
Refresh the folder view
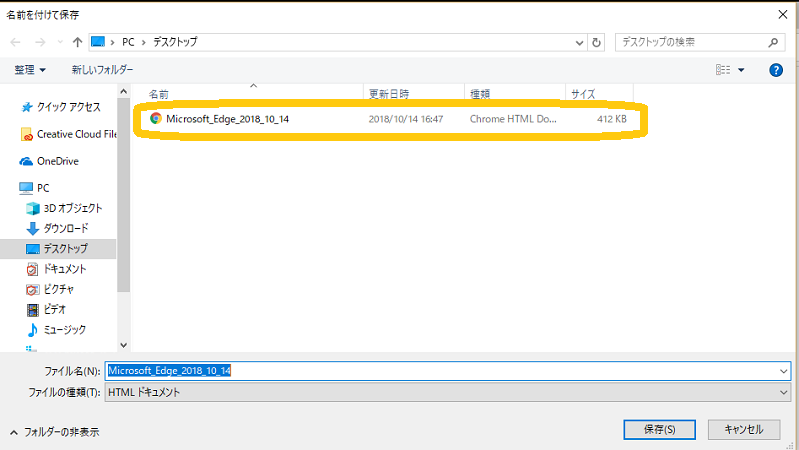pos(596,43)
